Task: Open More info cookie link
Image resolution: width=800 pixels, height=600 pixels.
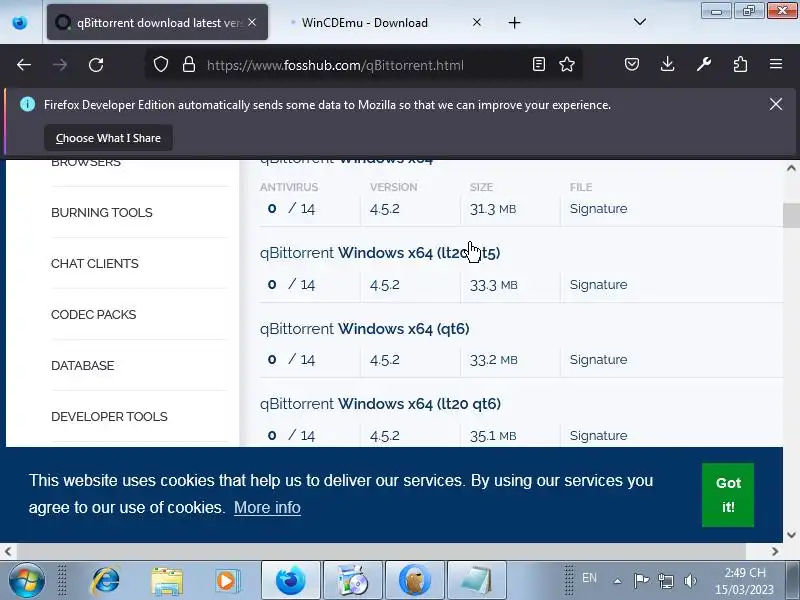Action: tap(267, 508)
